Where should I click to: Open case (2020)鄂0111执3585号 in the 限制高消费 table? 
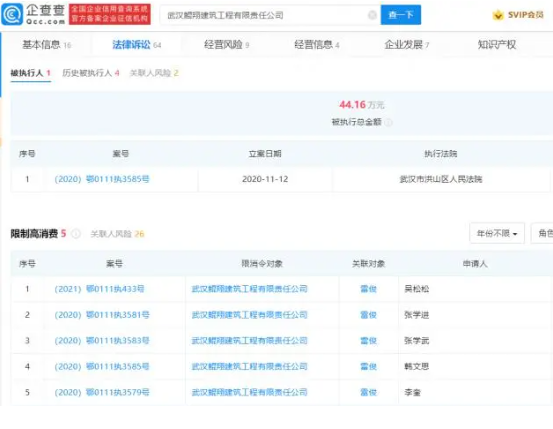pyautogui.click(x=102, y=367)
